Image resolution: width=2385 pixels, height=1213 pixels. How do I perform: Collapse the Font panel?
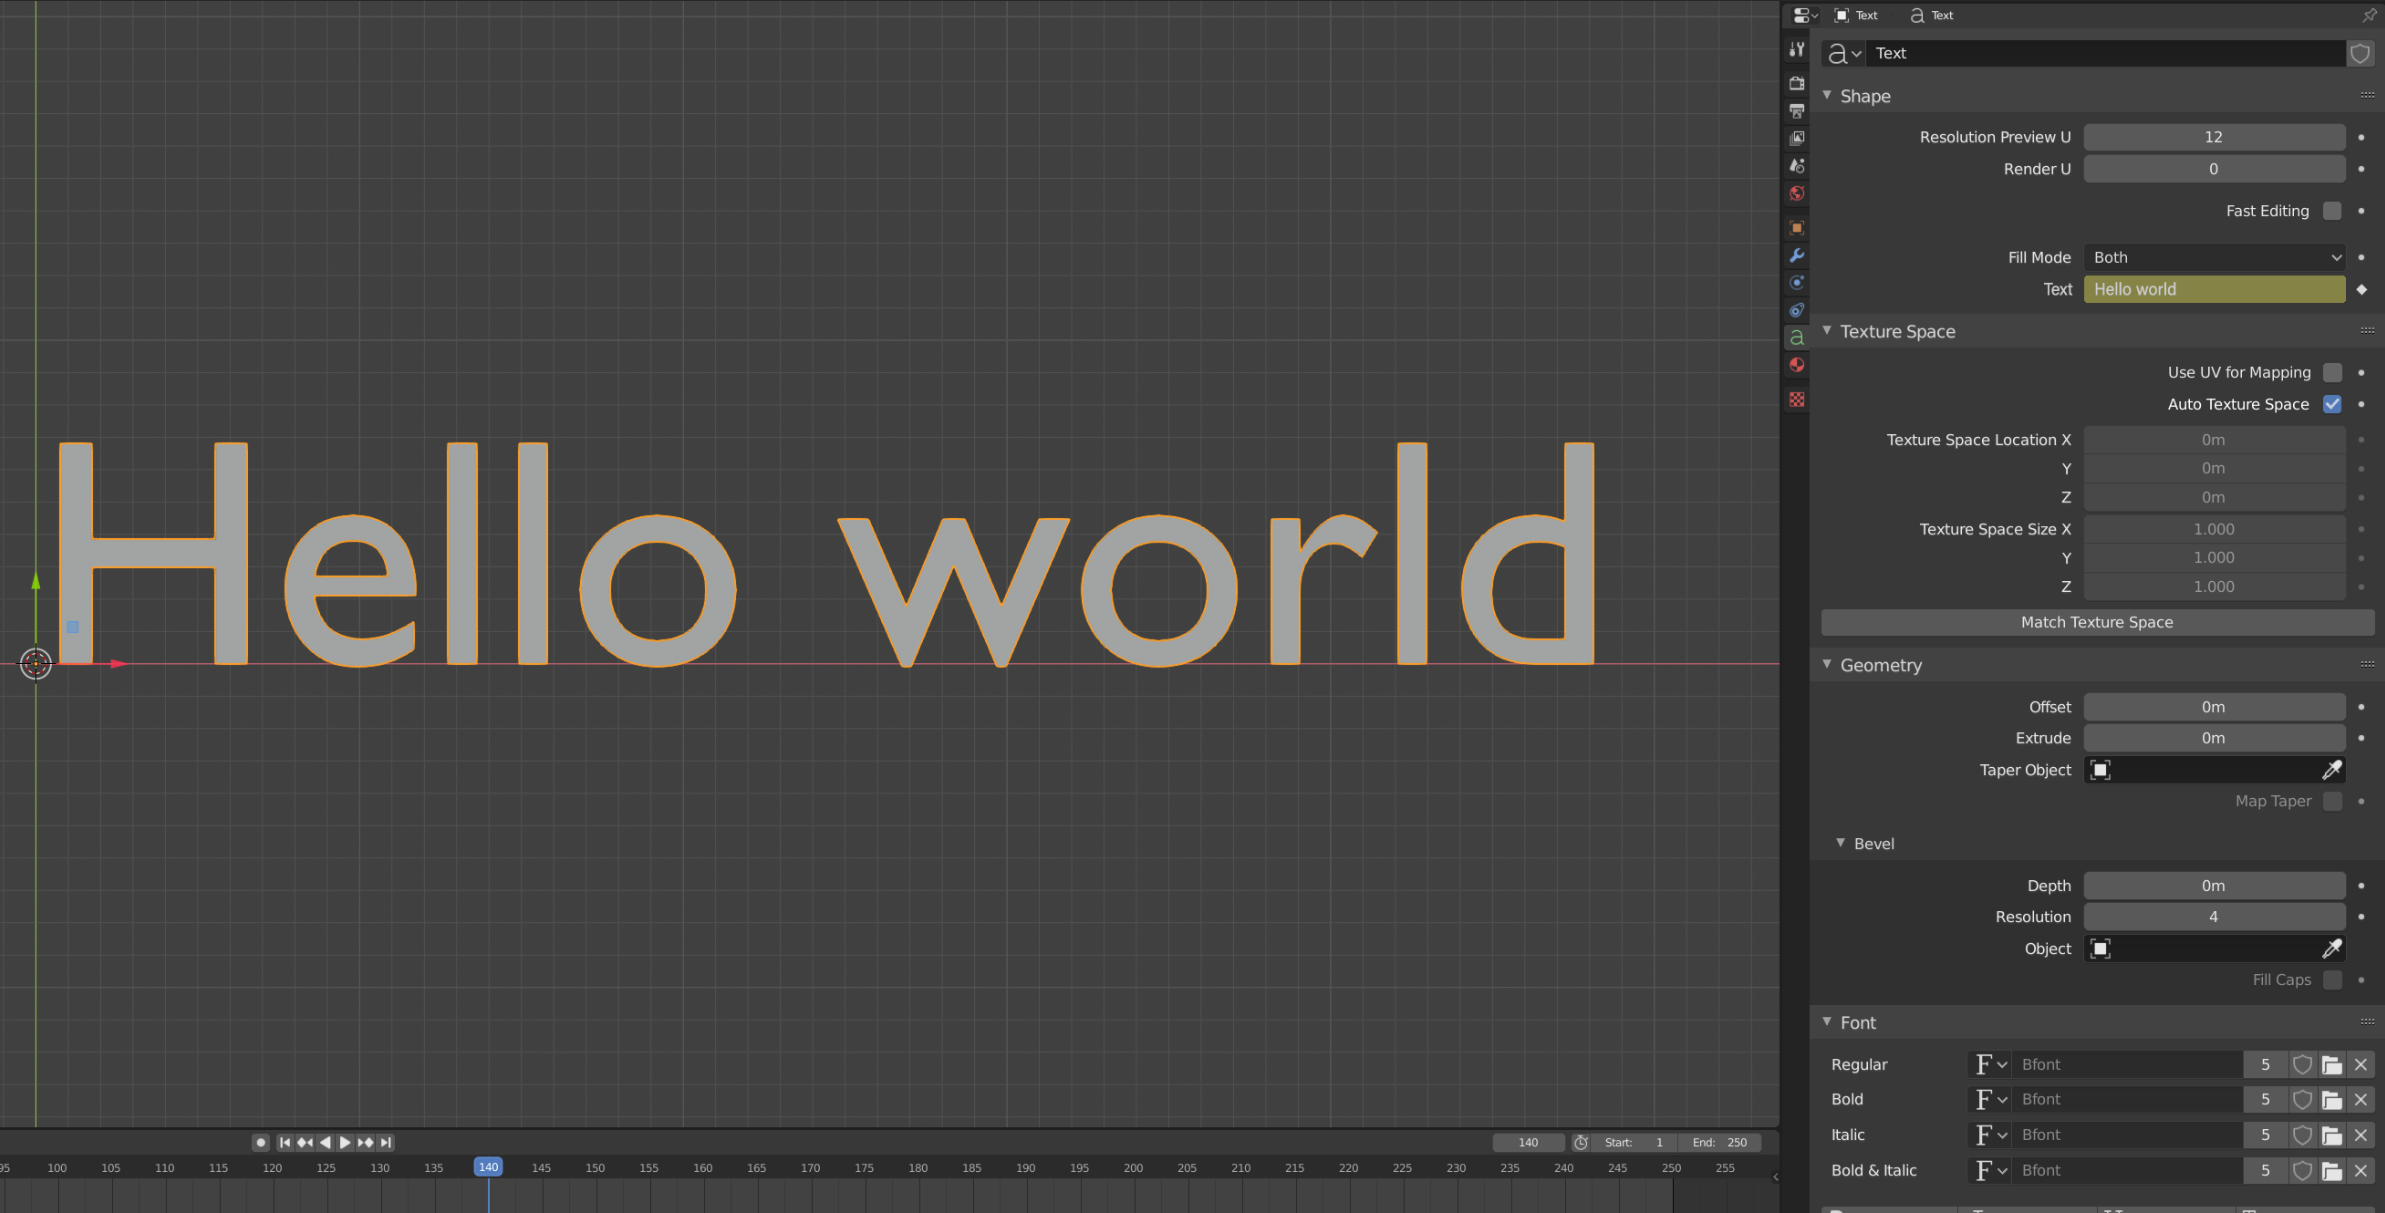pos(1827,1022)
